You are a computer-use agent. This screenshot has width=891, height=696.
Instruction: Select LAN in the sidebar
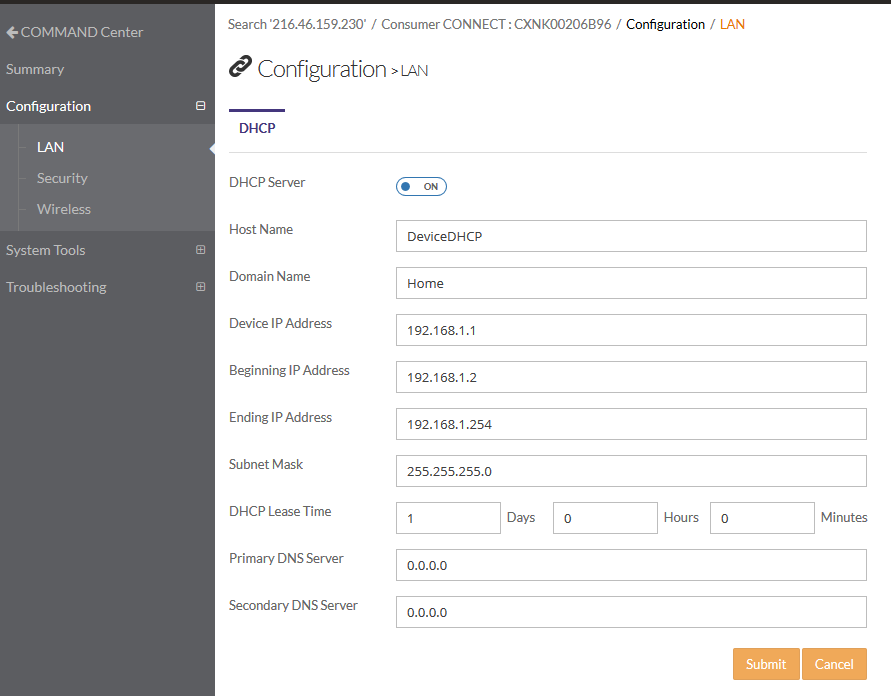(x=50, y=147)
